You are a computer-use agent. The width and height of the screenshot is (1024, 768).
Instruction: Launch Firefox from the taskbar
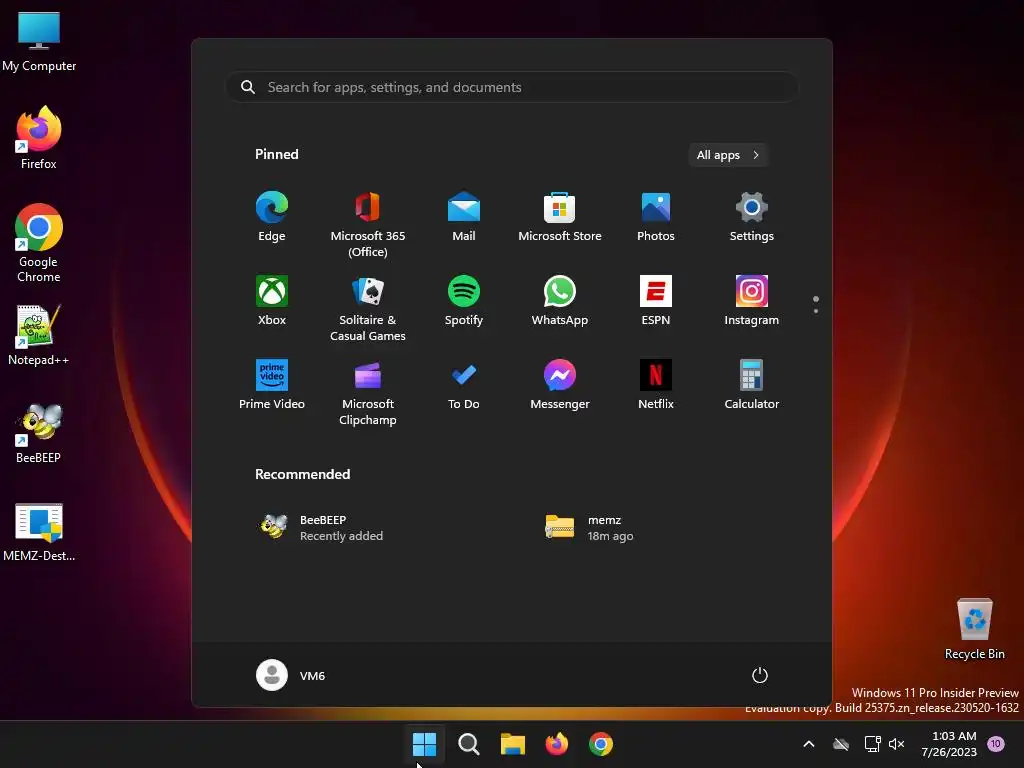coord(556,744)
